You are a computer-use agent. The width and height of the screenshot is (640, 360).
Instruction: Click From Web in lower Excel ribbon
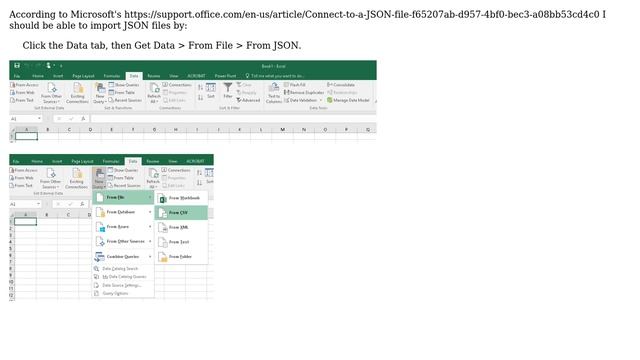pos(22,178)
